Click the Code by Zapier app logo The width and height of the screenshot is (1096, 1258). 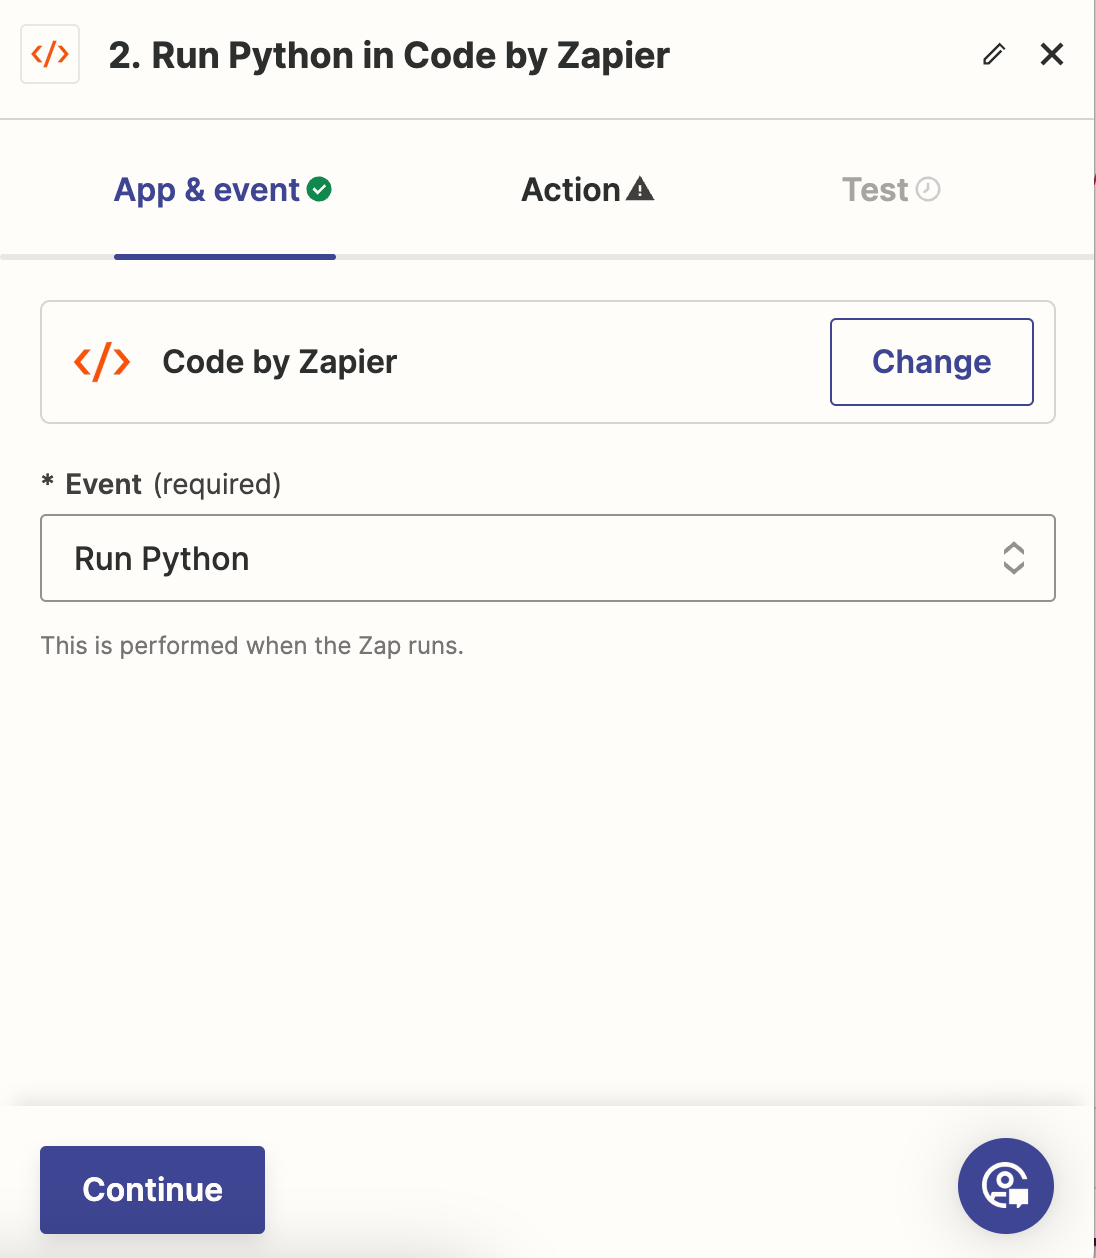tap(102, 362)
